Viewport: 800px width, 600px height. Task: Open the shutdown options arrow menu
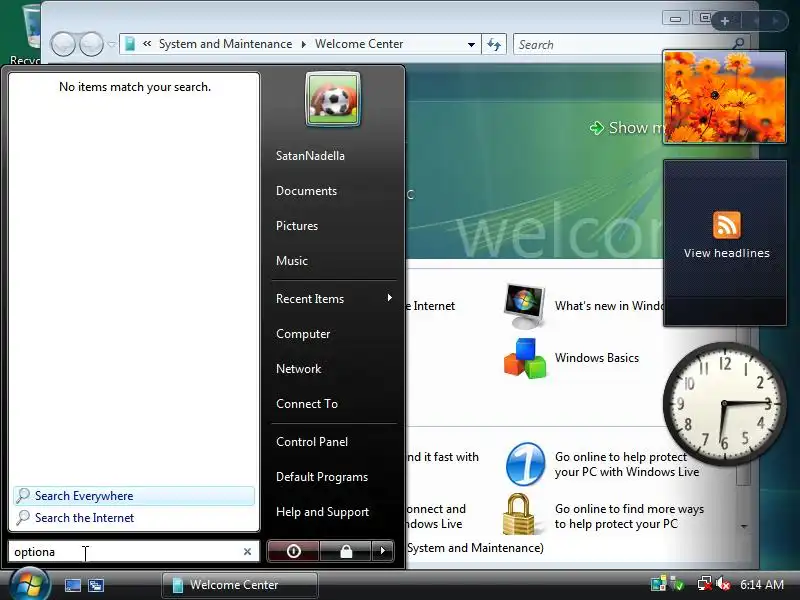click(383, 551)
